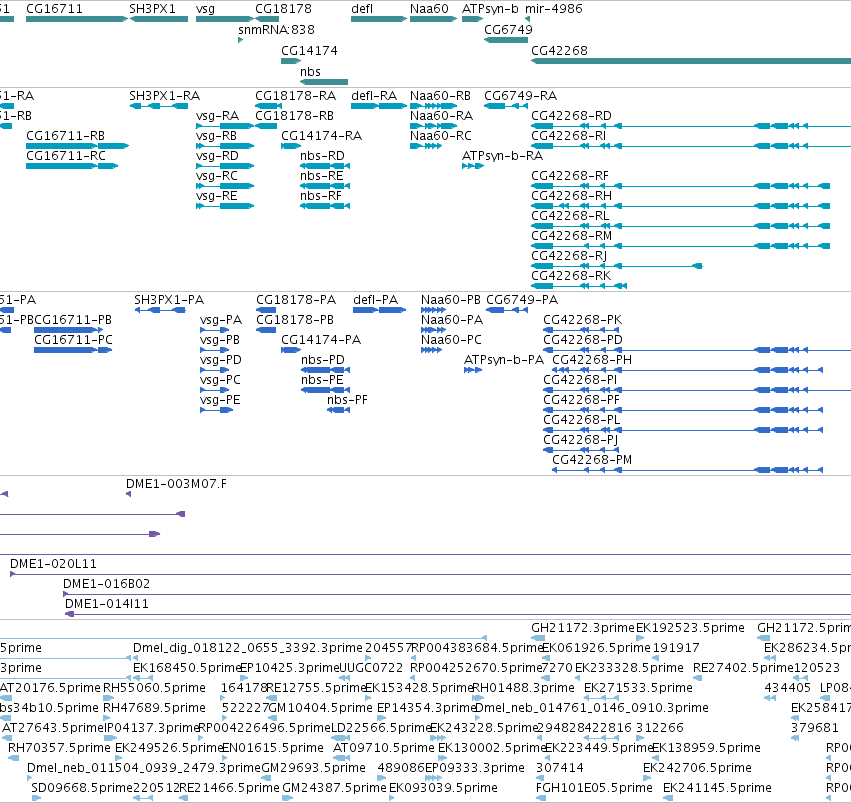Select transcript defl-RA label
Viewport: 851px width, 803px height.
[x=374, y=95]
